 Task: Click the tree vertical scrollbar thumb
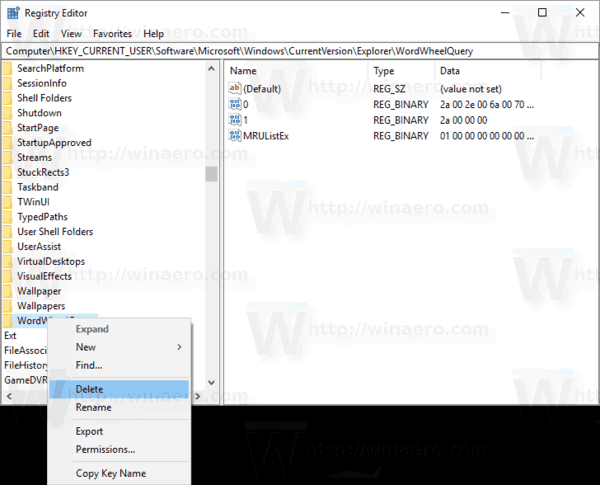[211, 174]
